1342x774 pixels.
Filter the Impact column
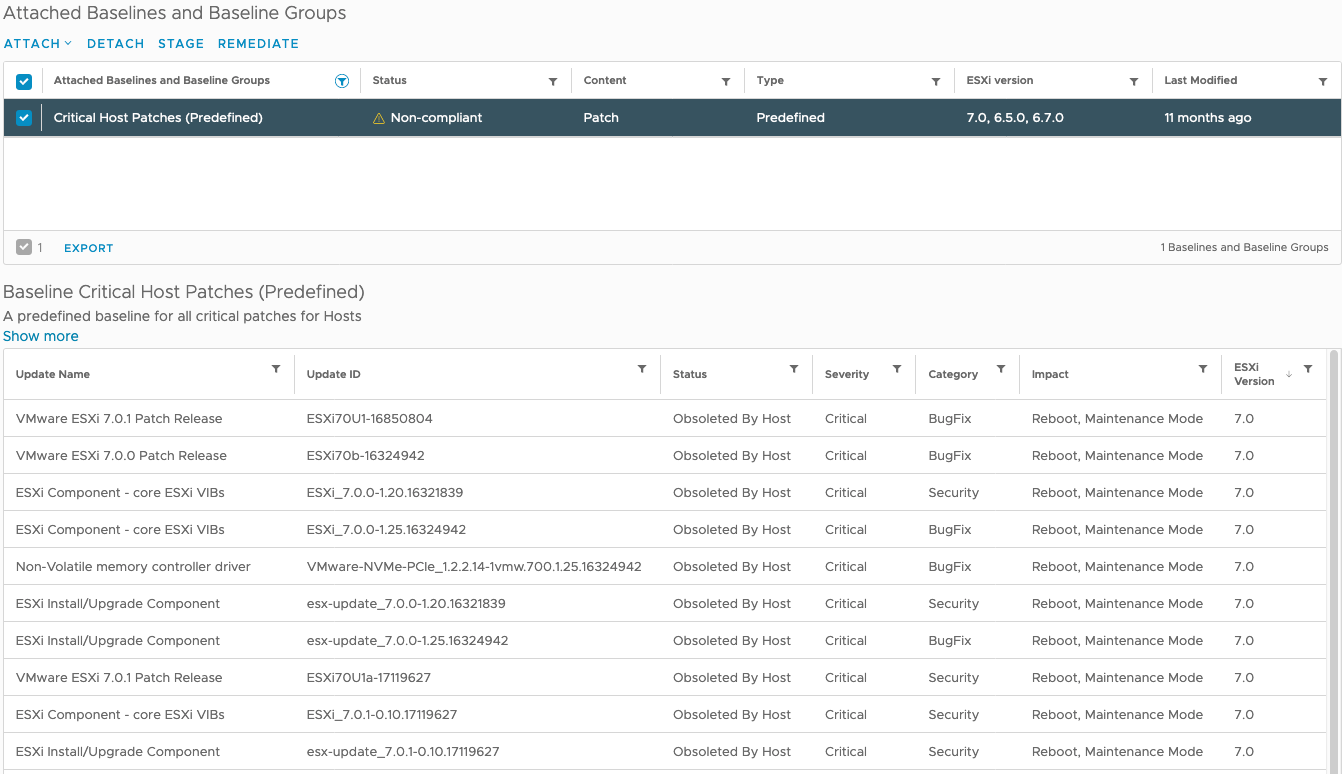(1203, 369)
